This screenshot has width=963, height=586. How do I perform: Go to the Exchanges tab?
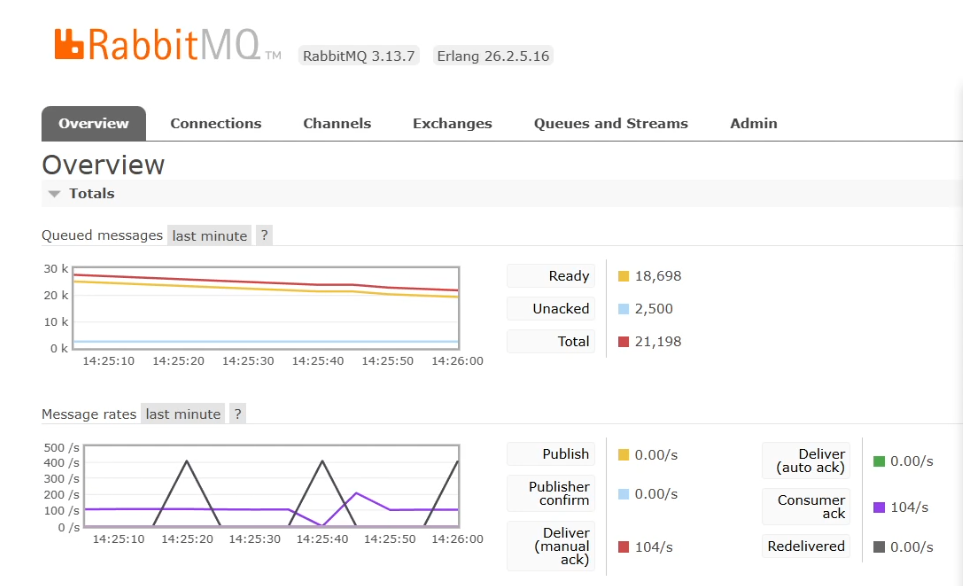[x=453, y=123]
